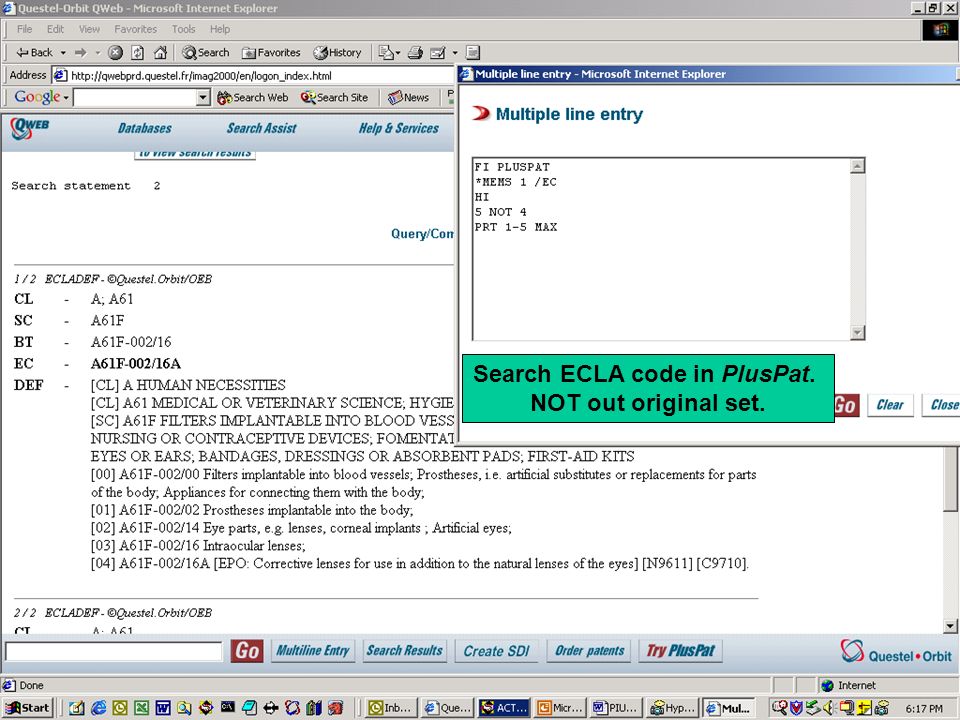Open the Edit menu
This screenshot has height=720, width=960.
pyautogui.click(x=55, y=29)
